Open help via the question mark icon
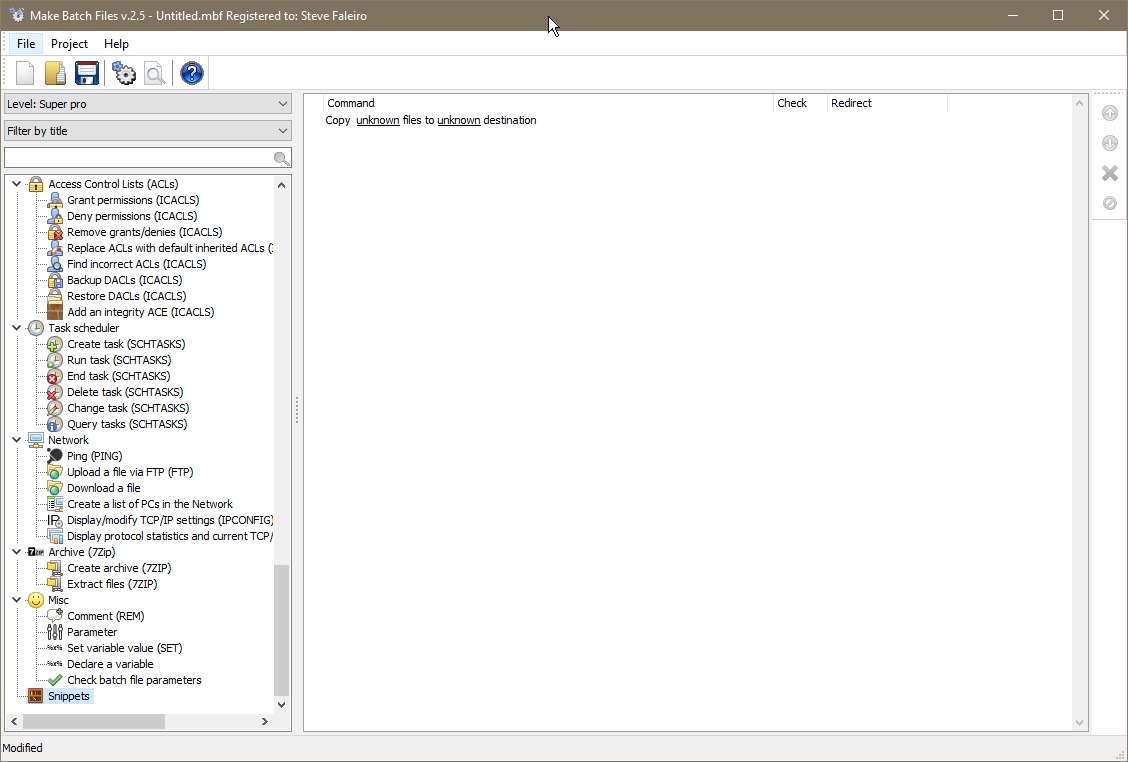 (191, 72)
